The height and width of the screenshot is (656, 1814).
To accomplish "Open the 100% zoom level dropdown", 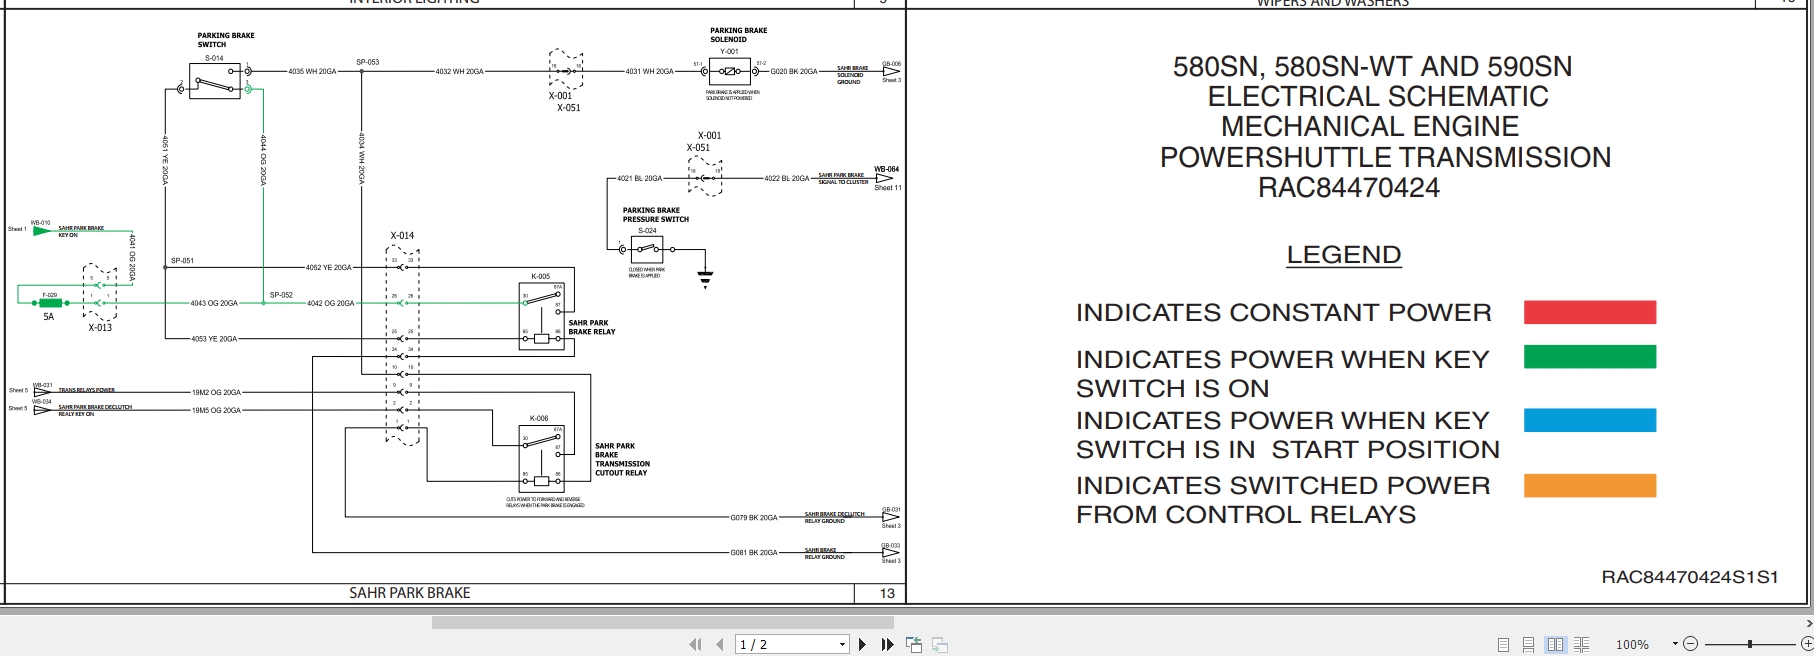I will click(x=1673, y=645).
